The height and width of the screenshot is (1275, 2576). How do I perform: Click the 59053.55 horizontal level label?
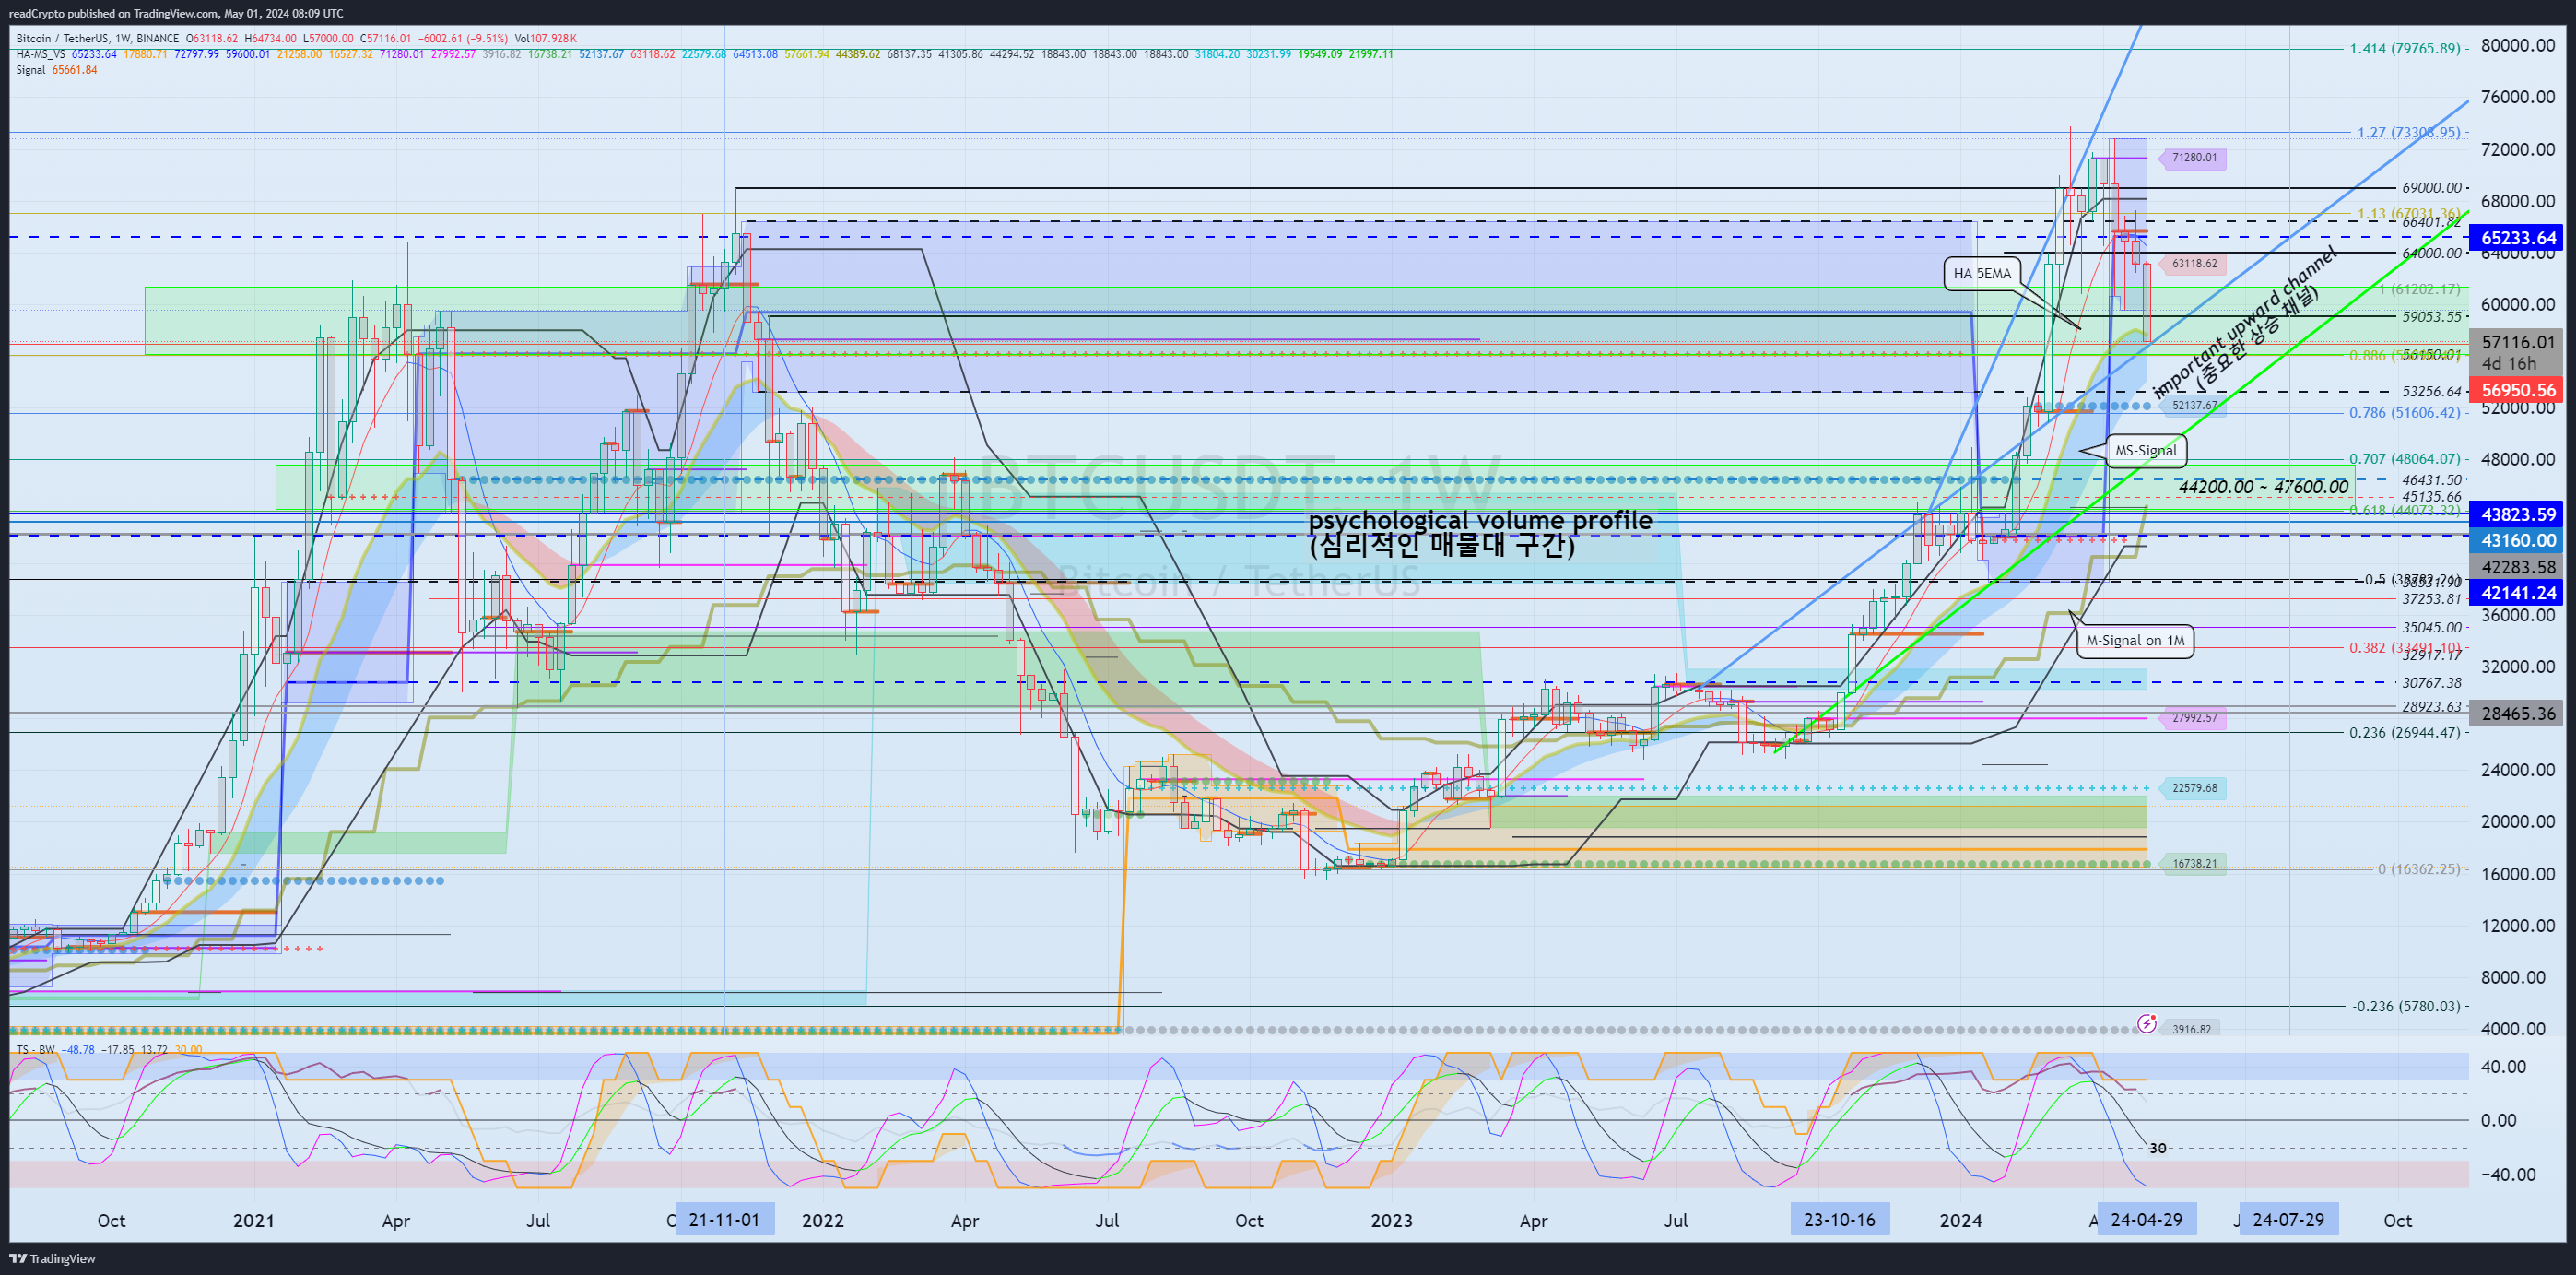click(2432, 317)
